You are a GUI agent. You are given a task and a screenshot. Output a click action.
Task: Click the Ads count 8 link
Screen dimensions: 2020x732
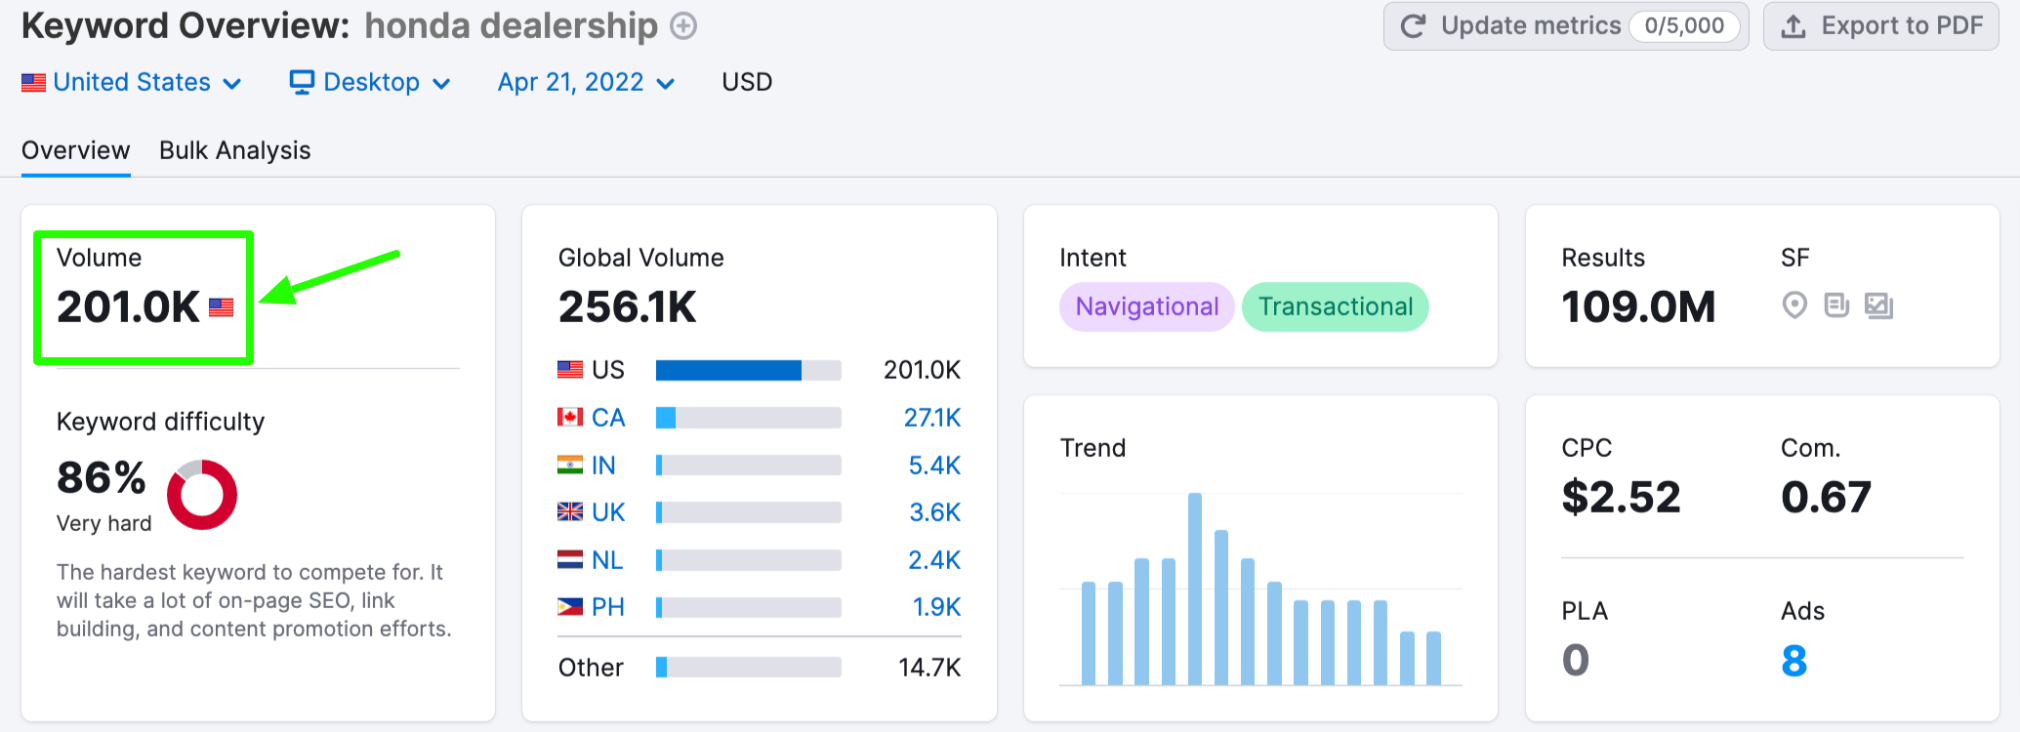[x=1794, y=661]
